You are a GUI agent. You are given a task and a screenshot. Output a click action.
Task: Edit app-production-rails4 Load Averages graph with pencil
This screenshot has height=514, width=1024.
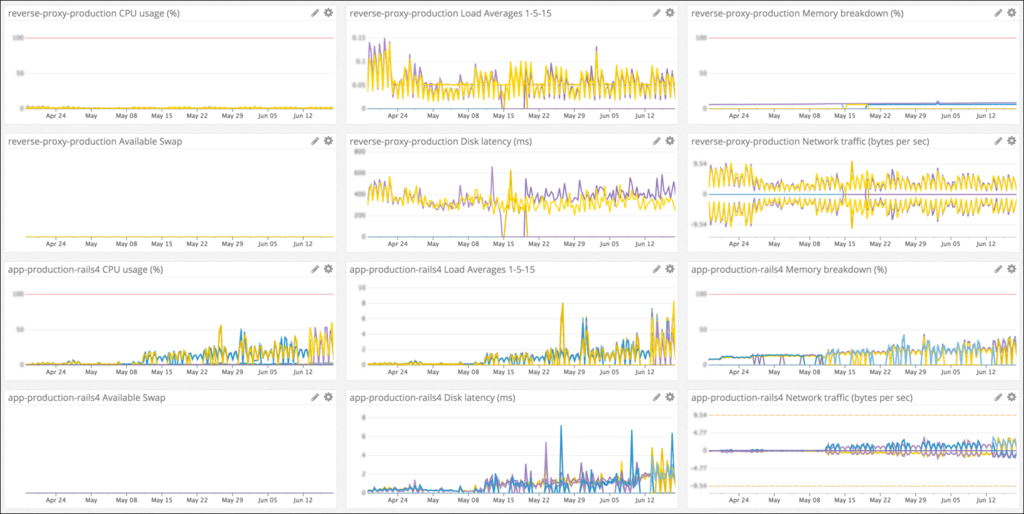click(656, 268)
